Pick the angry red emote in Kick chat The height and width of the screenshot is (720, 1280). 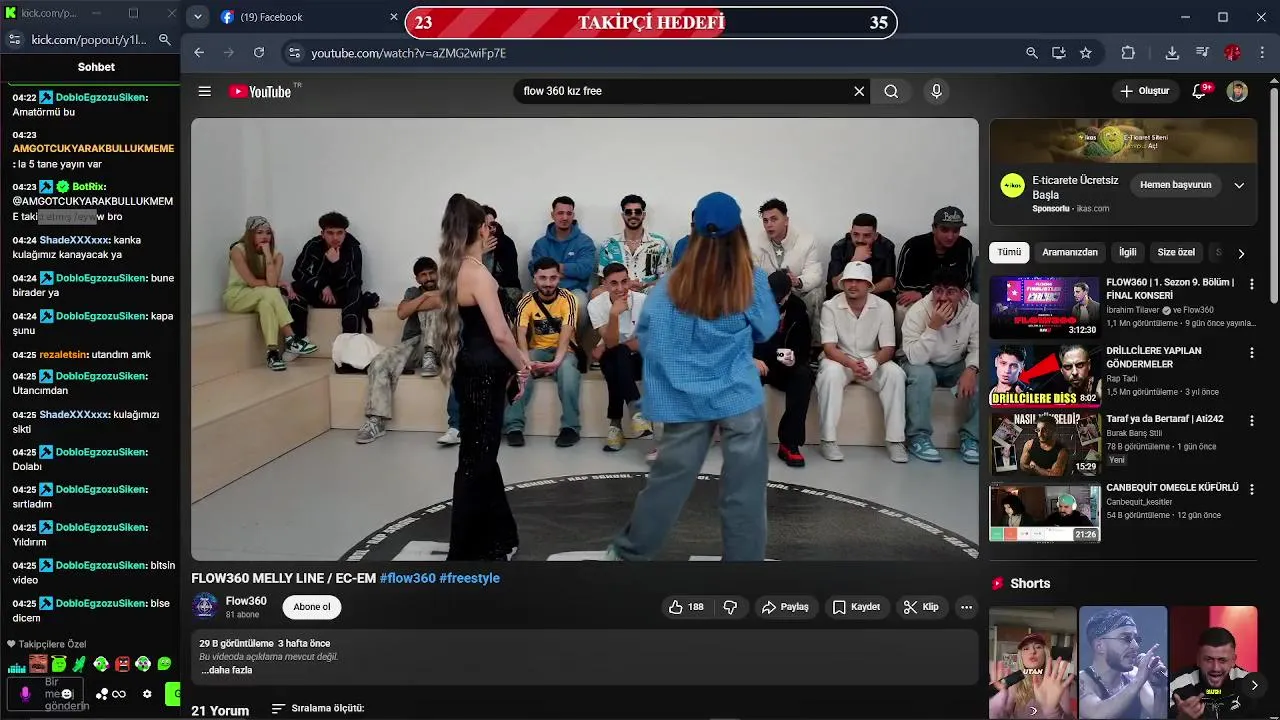coord(122,664)
